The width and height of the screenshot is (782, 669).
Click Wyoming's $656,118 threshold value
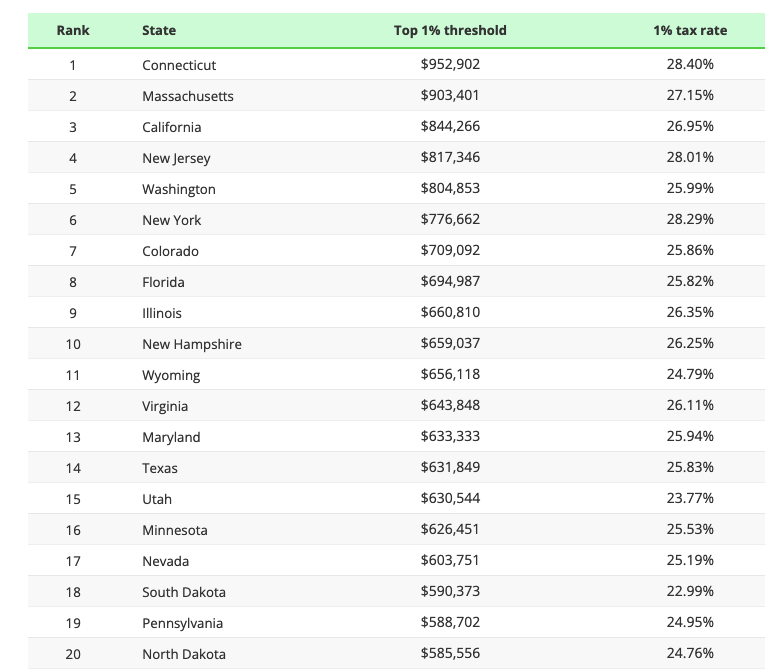451,375
